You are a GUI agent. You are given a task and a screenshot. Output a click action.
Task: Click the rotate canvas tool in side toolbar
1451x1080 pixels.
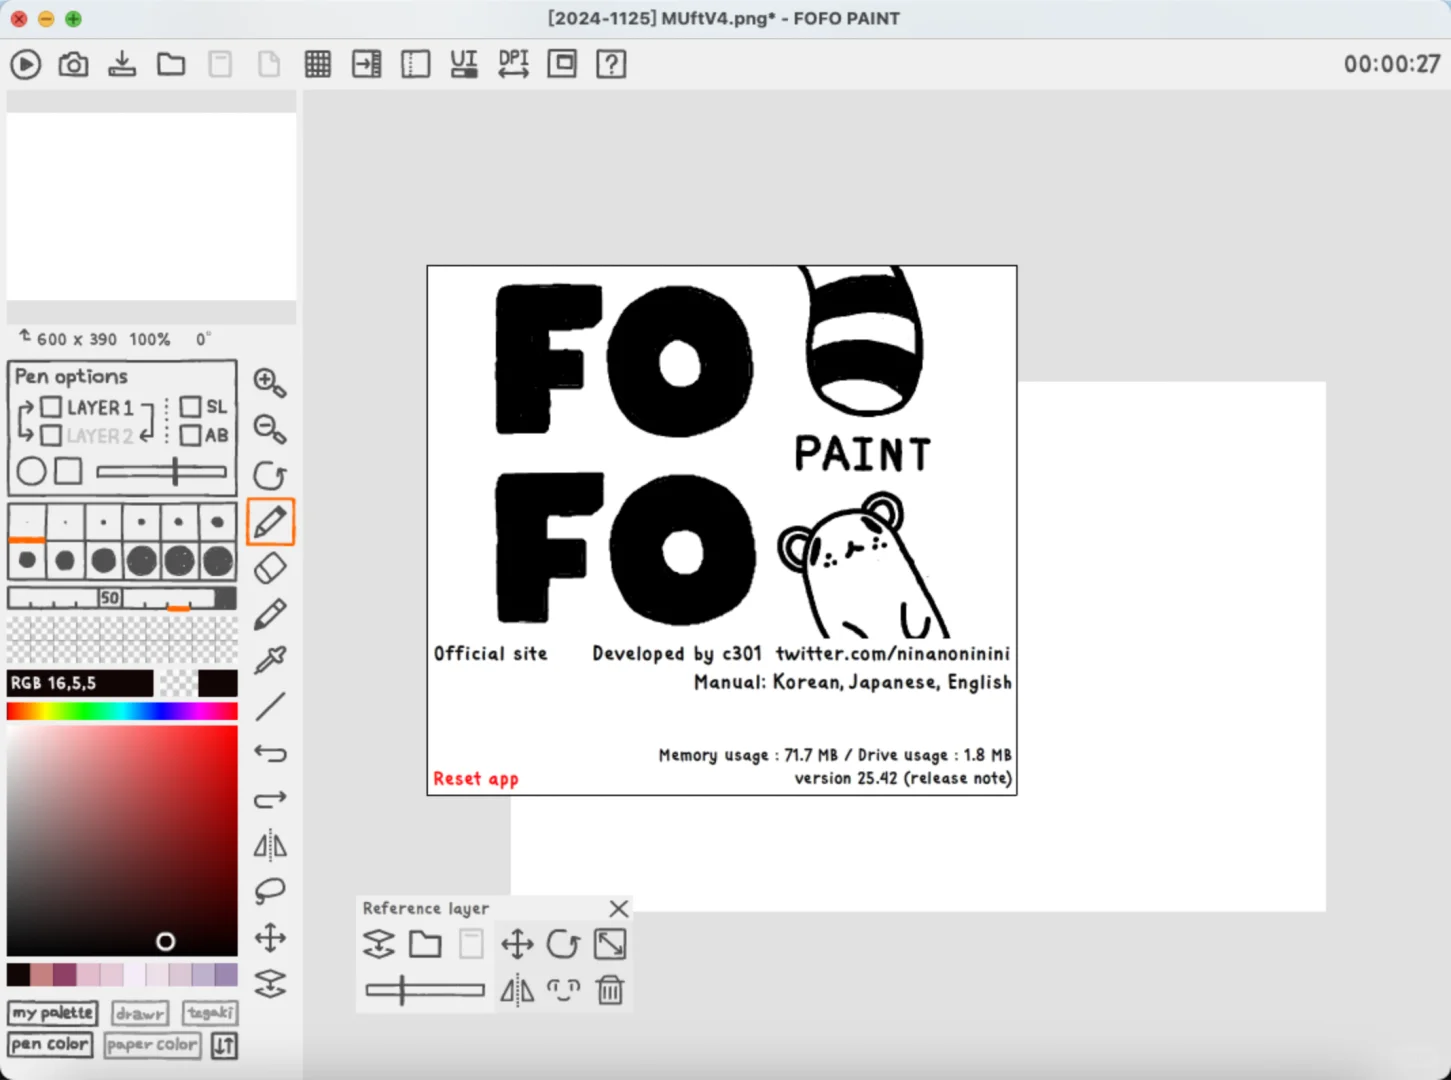click(x=270, y=475)
